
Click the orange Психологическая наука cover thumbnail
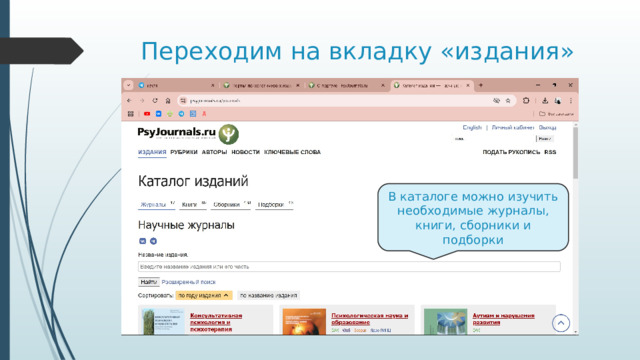pyautogui.click(x=304, y=322)
